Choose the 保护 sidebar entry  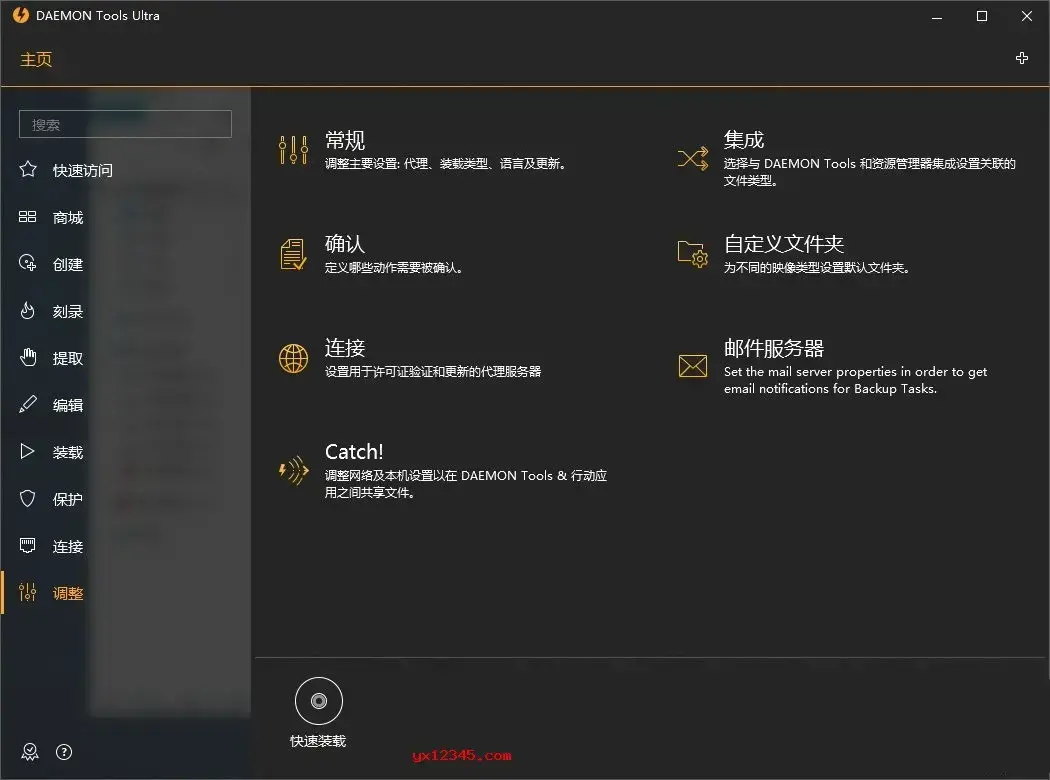pos(68,499)
